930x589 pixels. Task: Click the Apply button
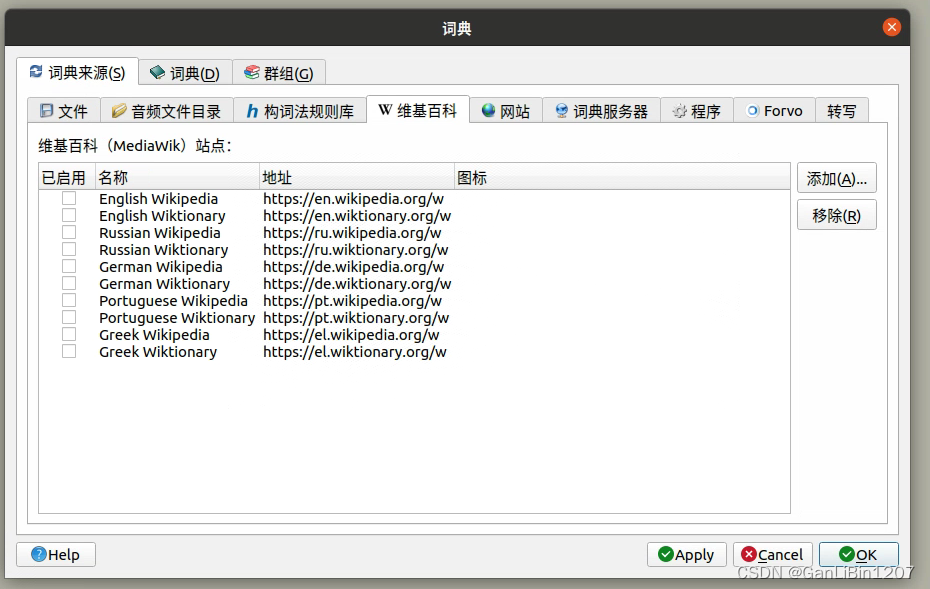tap(686, 555)
